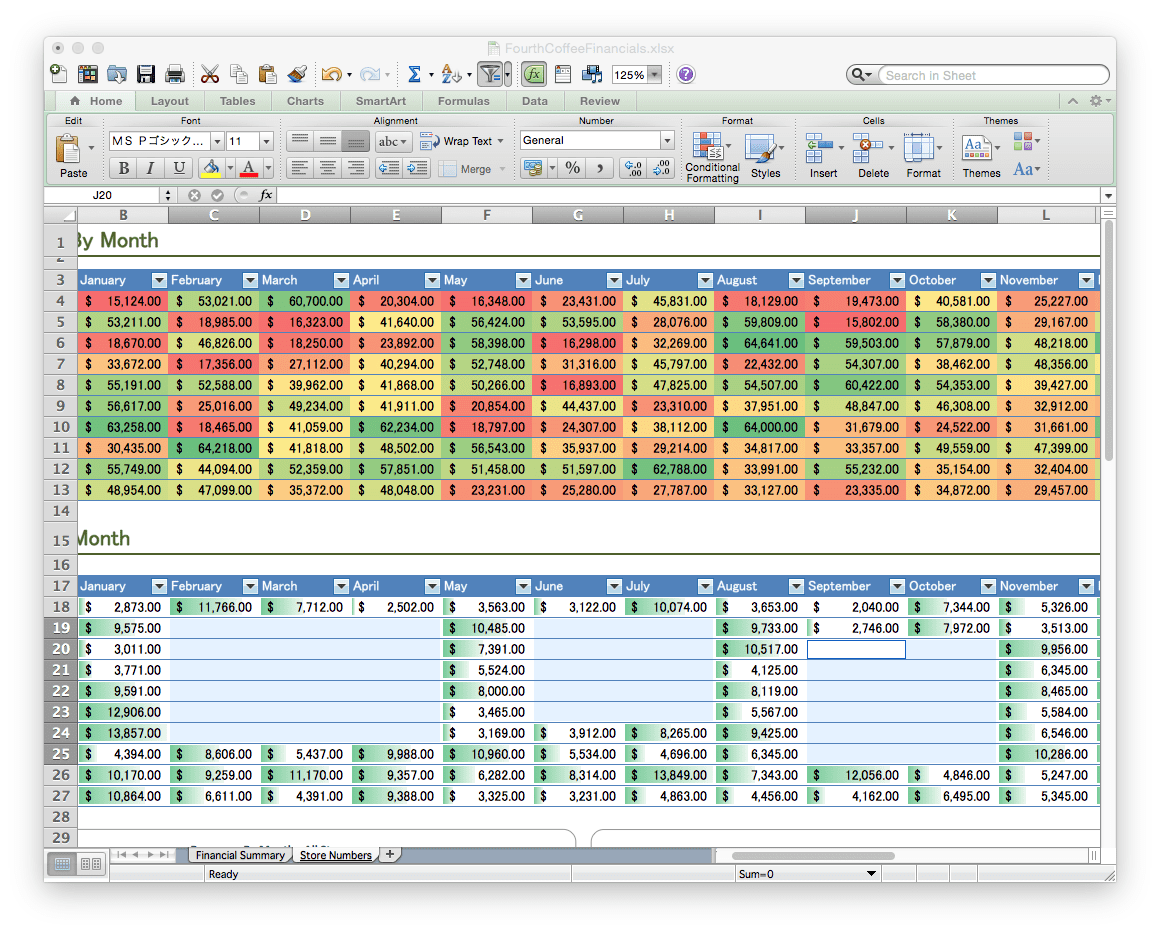
Task: Click the Search in Sheet field
Action: [x=990, y=75]
